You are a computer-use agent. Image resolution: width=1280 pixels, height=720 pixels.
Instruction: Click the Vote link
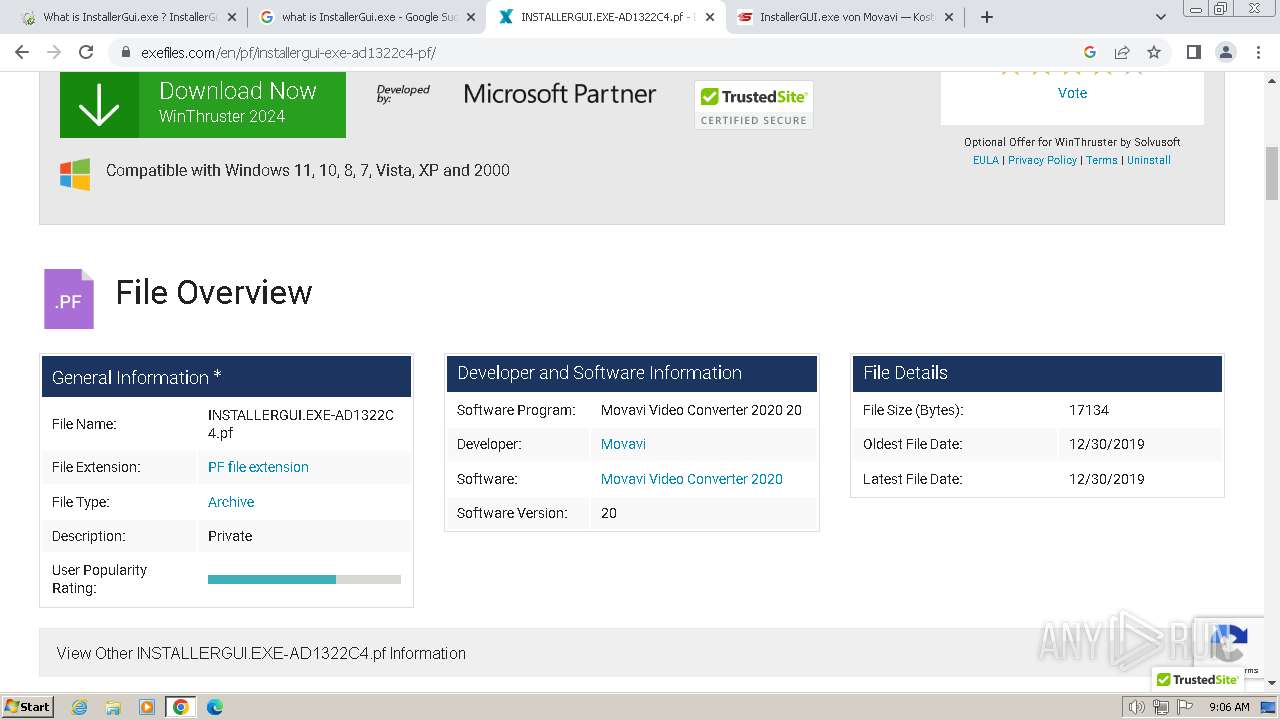coord(1072,93)
